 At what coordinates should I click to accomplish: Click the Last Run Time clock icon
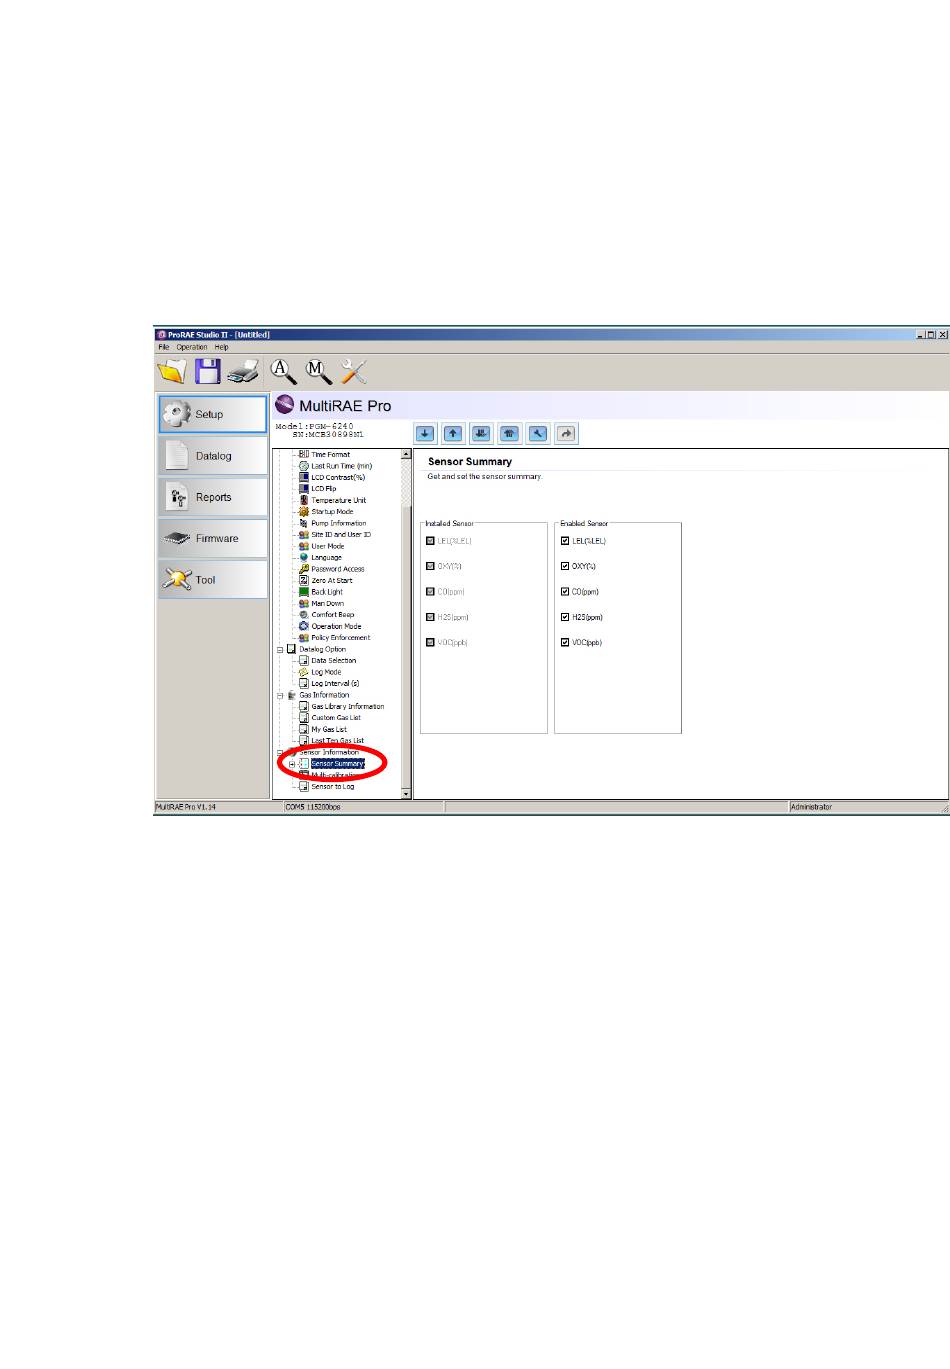304,466
